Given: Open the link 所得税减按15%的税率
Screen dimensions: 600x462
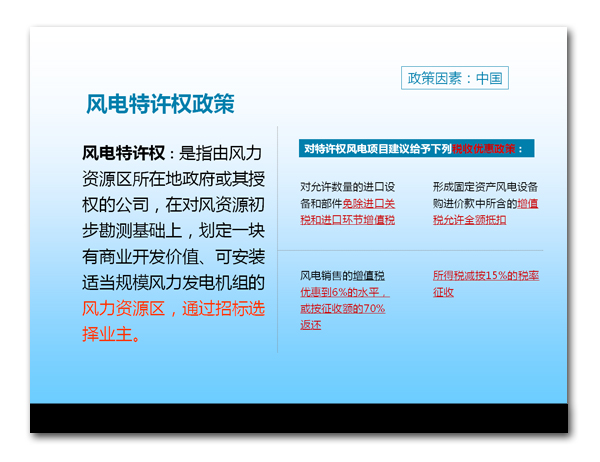Looking at the screenshot, I should (485, 275).
